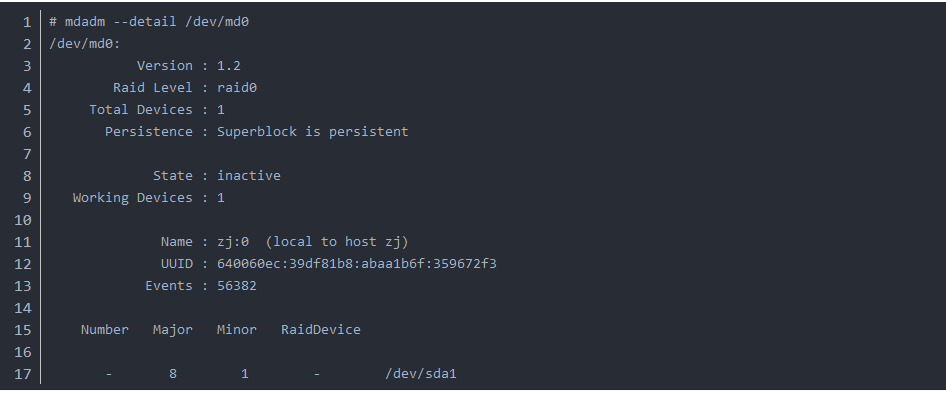This screenshot has height=394, width=946.
Task: Click the Minor column header
Action: (237, 329)
